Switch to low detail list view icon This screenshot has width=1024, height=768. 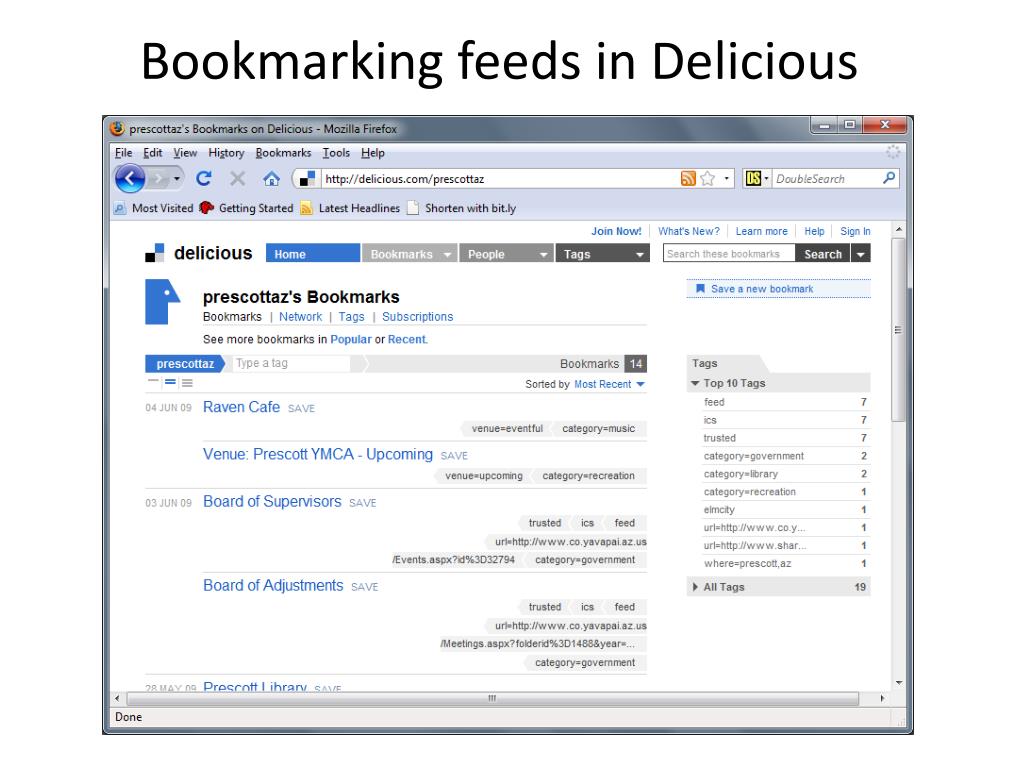coord(153,381)
